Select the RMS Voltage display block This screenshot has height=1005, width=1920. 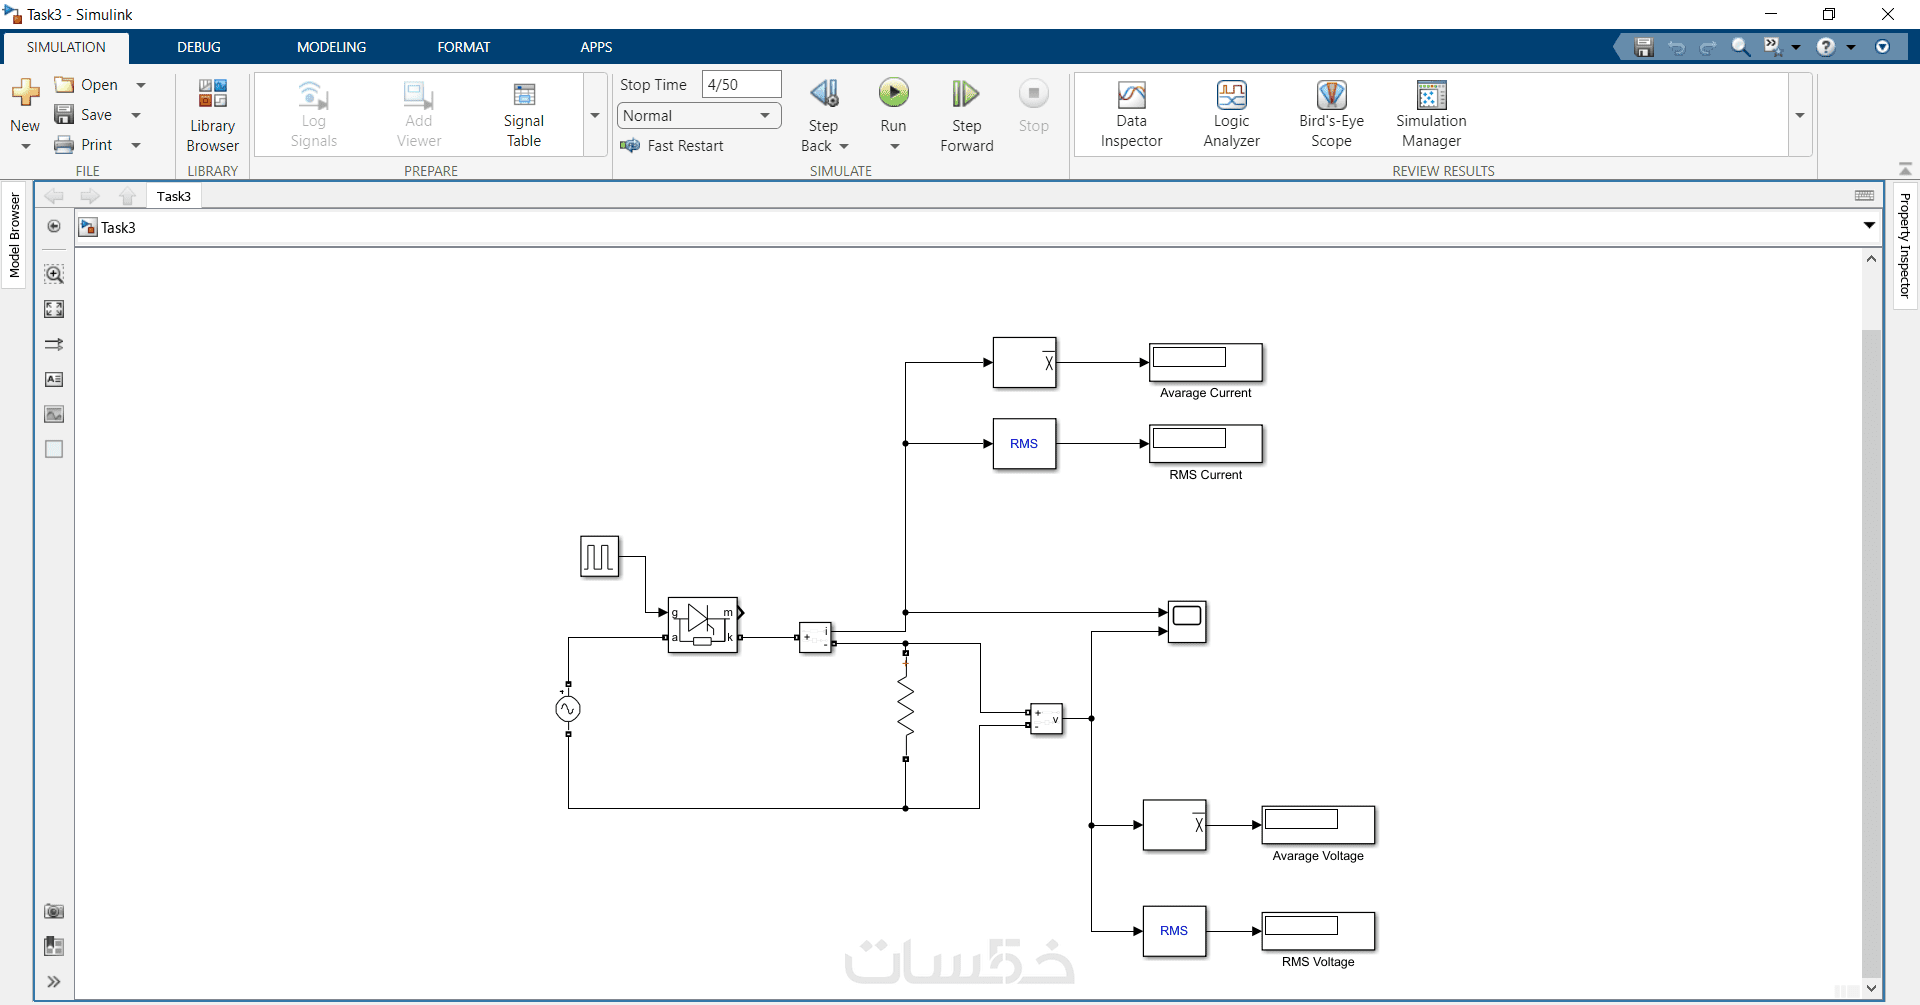[1318, 931]
